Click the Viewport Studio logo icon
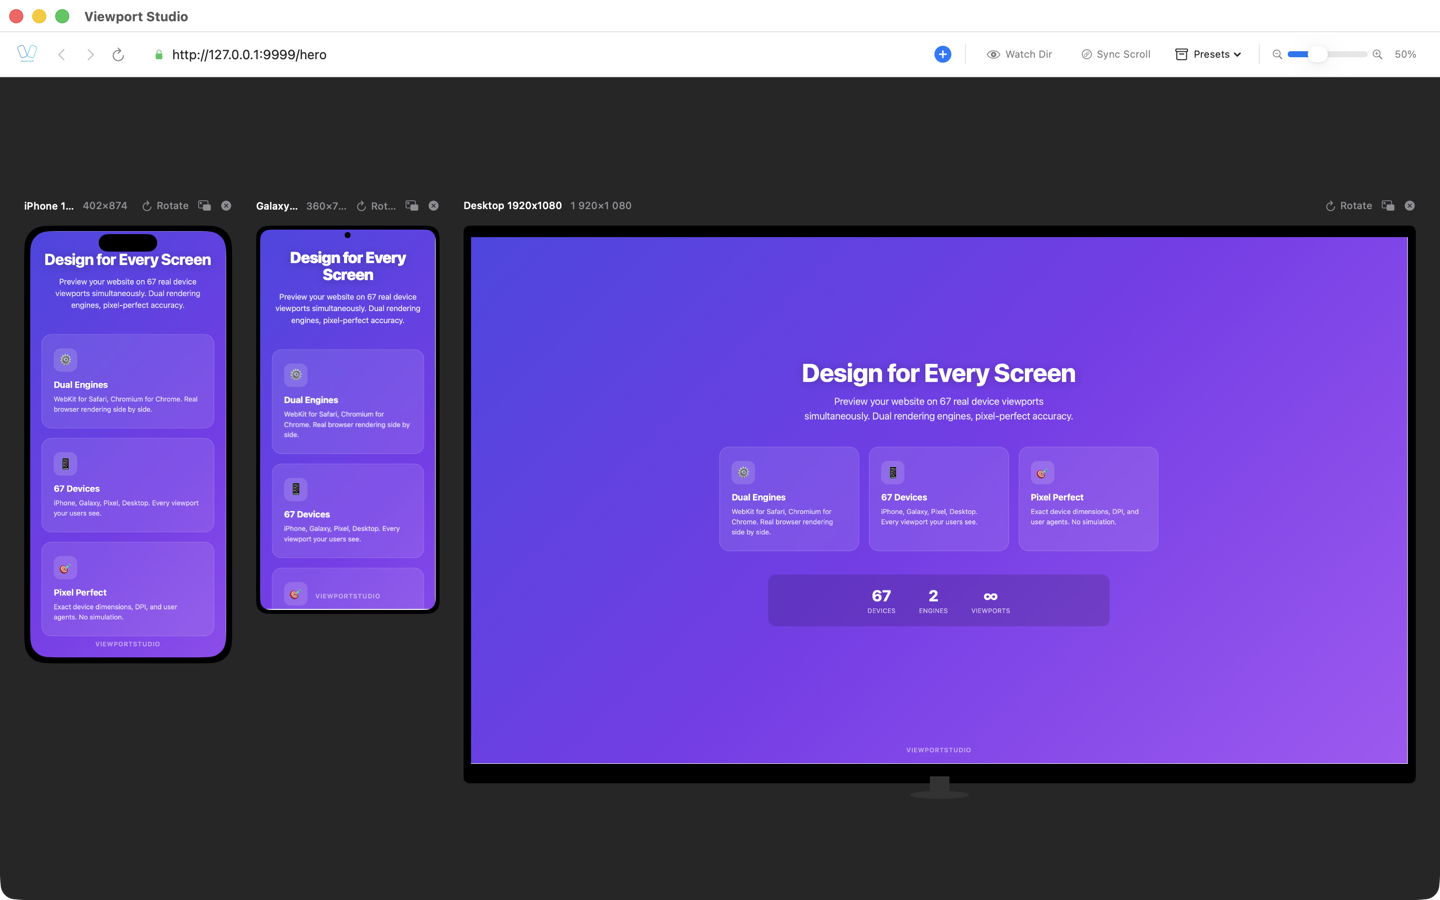 coord(26,53)
